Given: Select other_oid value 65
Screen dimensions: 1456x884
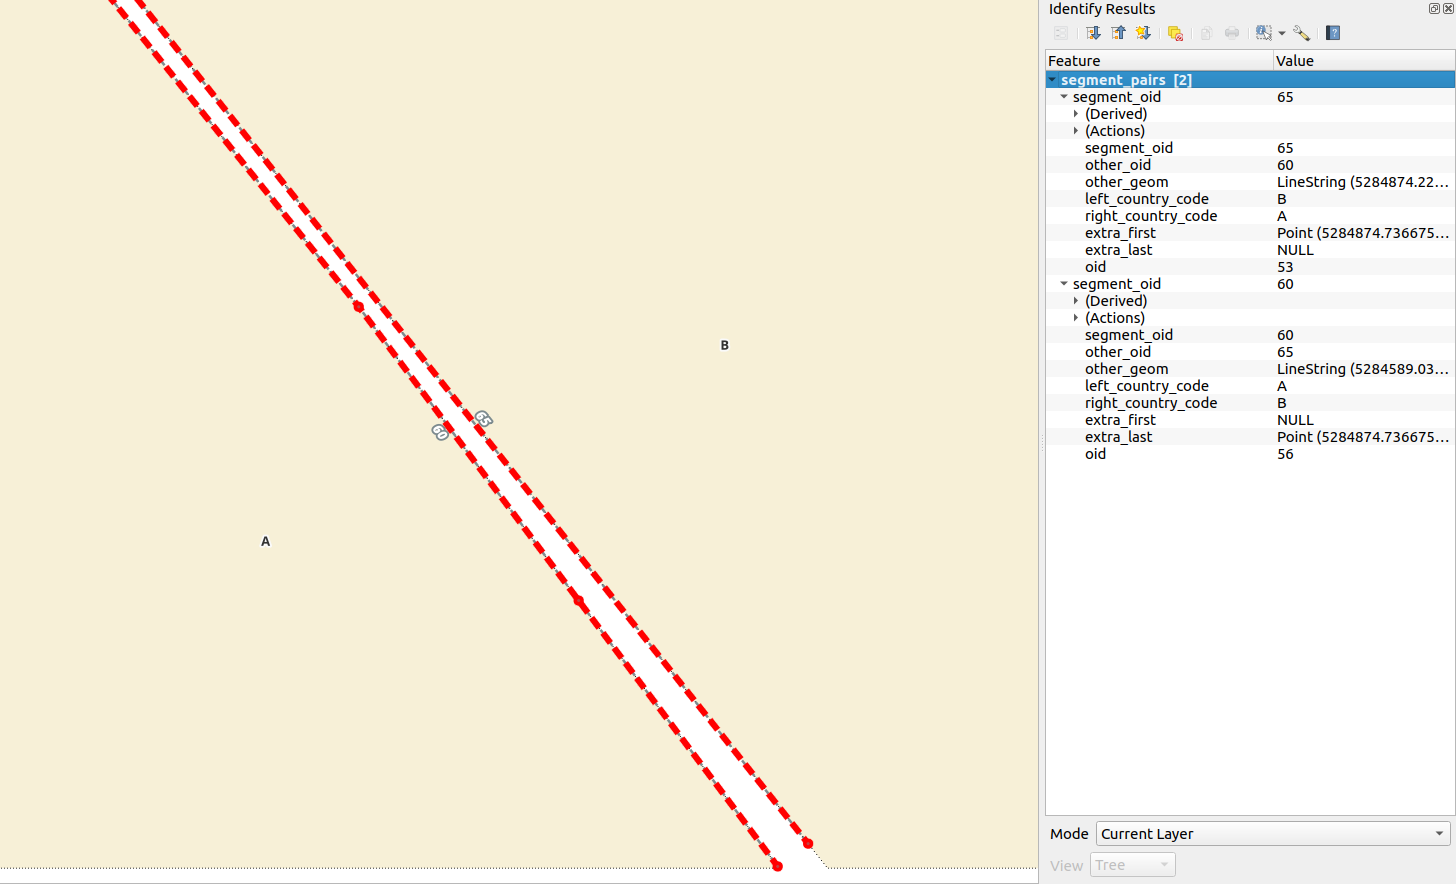Looking at the screenshot, I should [1285, 352].
